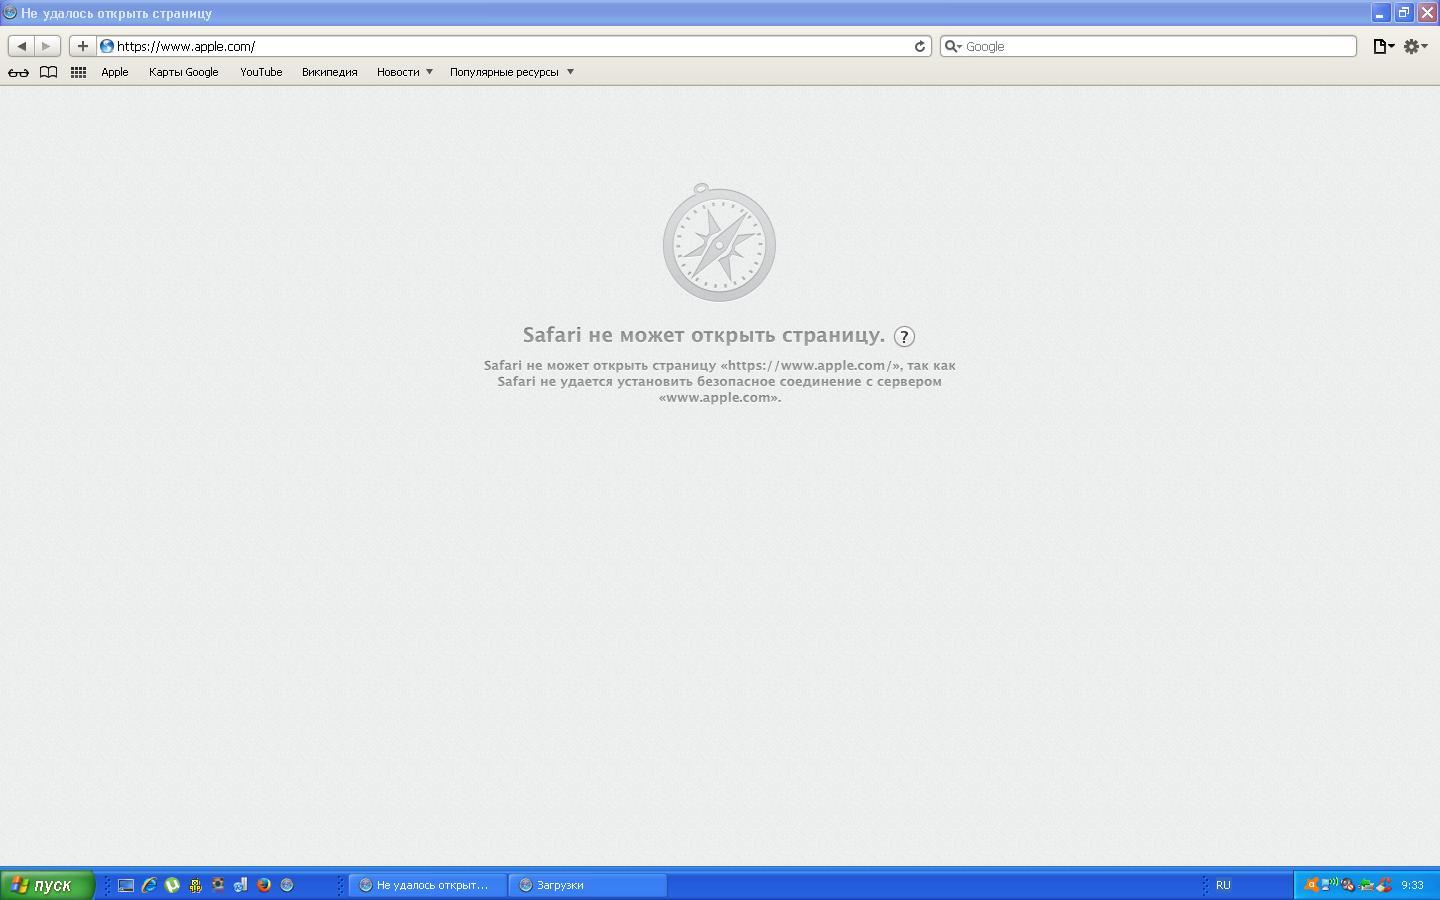Click the back navigation arrow
This screenshot has height=900, width=1440.
click(x=22, y=46)
